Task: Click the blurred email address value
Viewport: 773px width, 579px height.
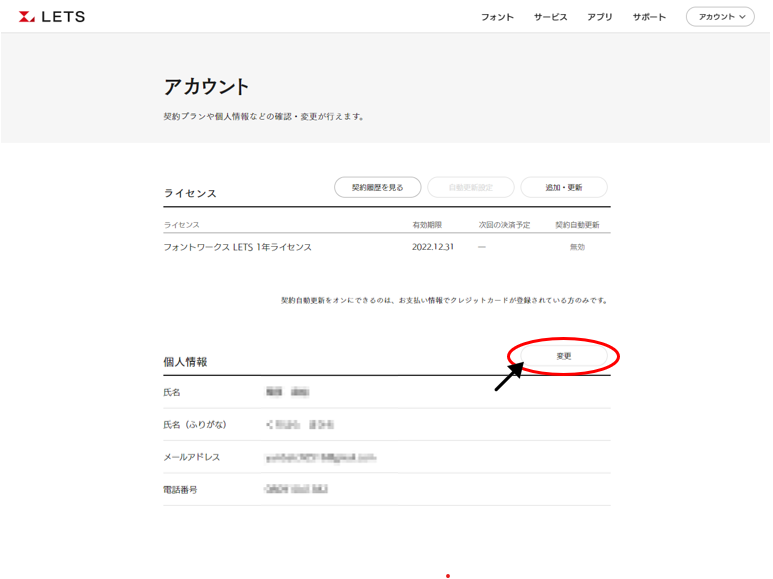Action: [320, 458]
